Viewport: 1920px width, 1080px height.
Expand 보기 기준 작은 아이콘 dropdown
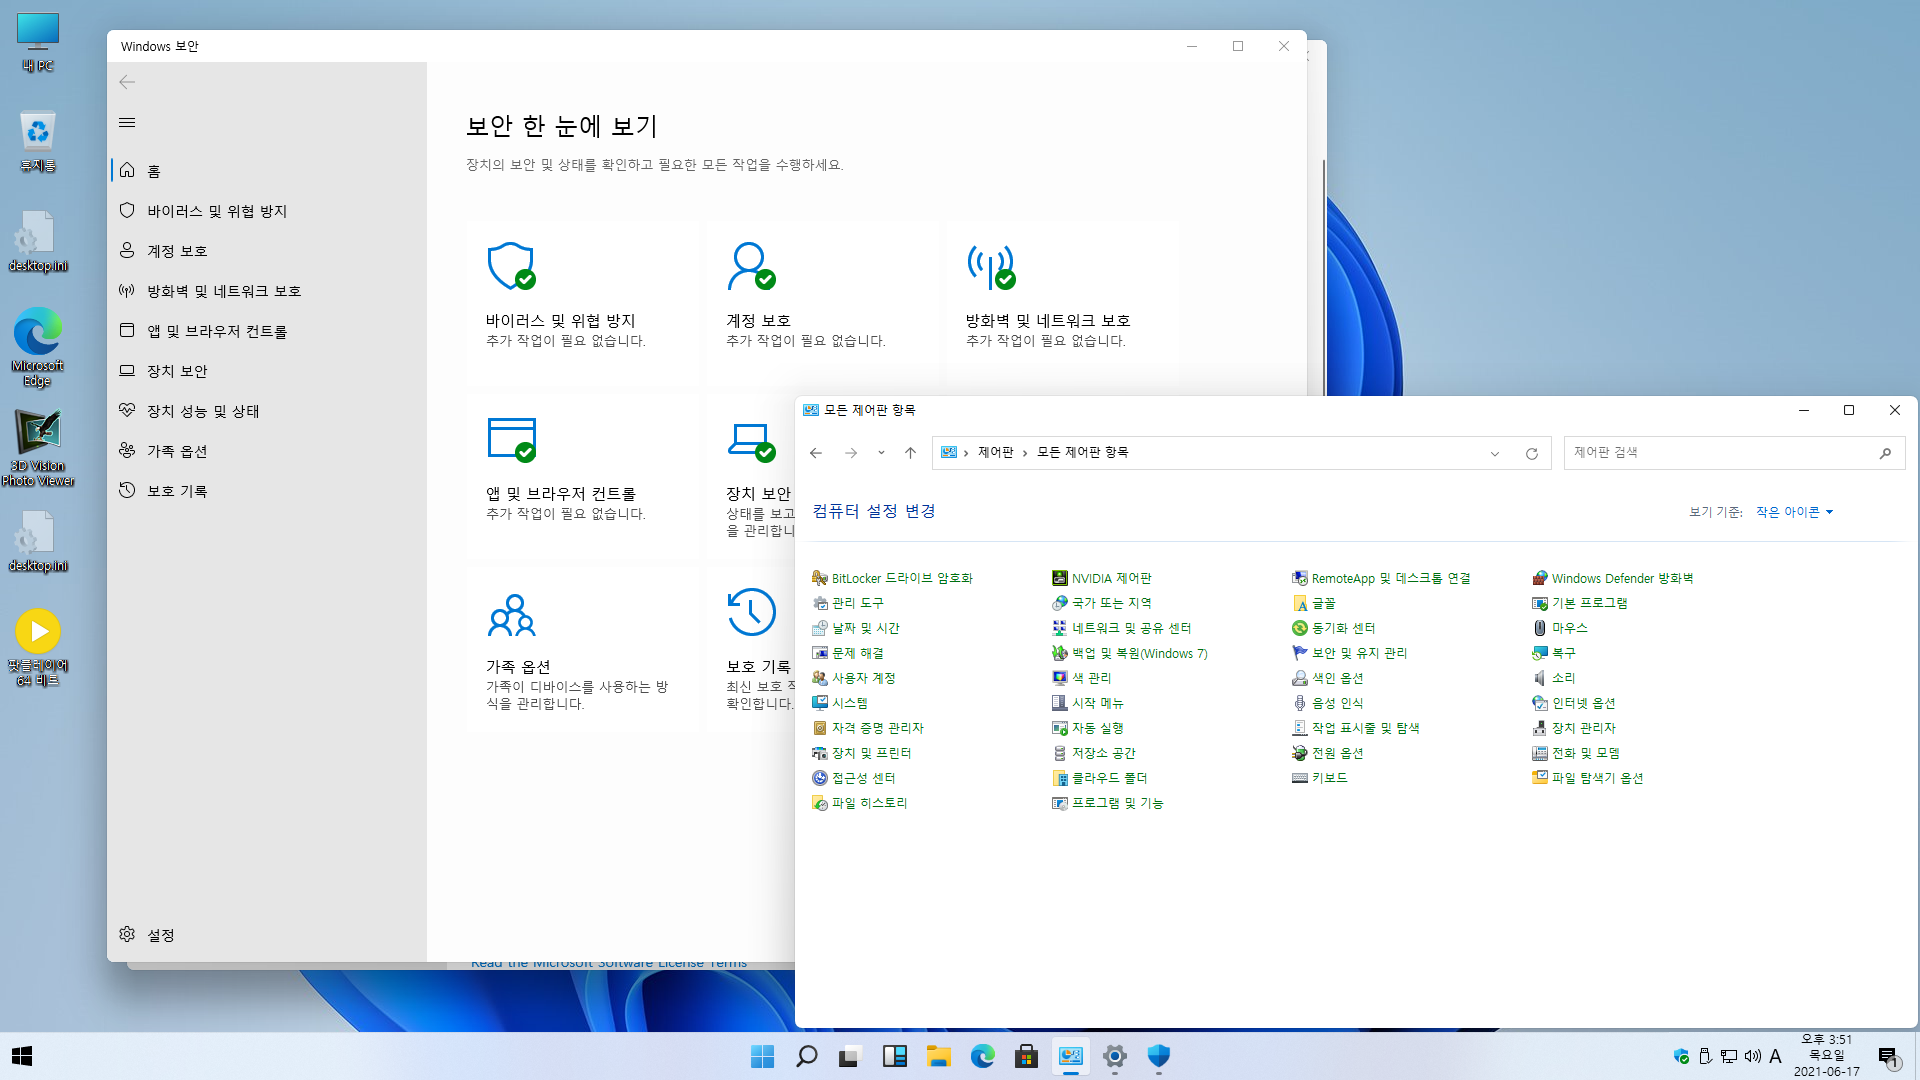pyautogui.click(x=1795, y=512)
